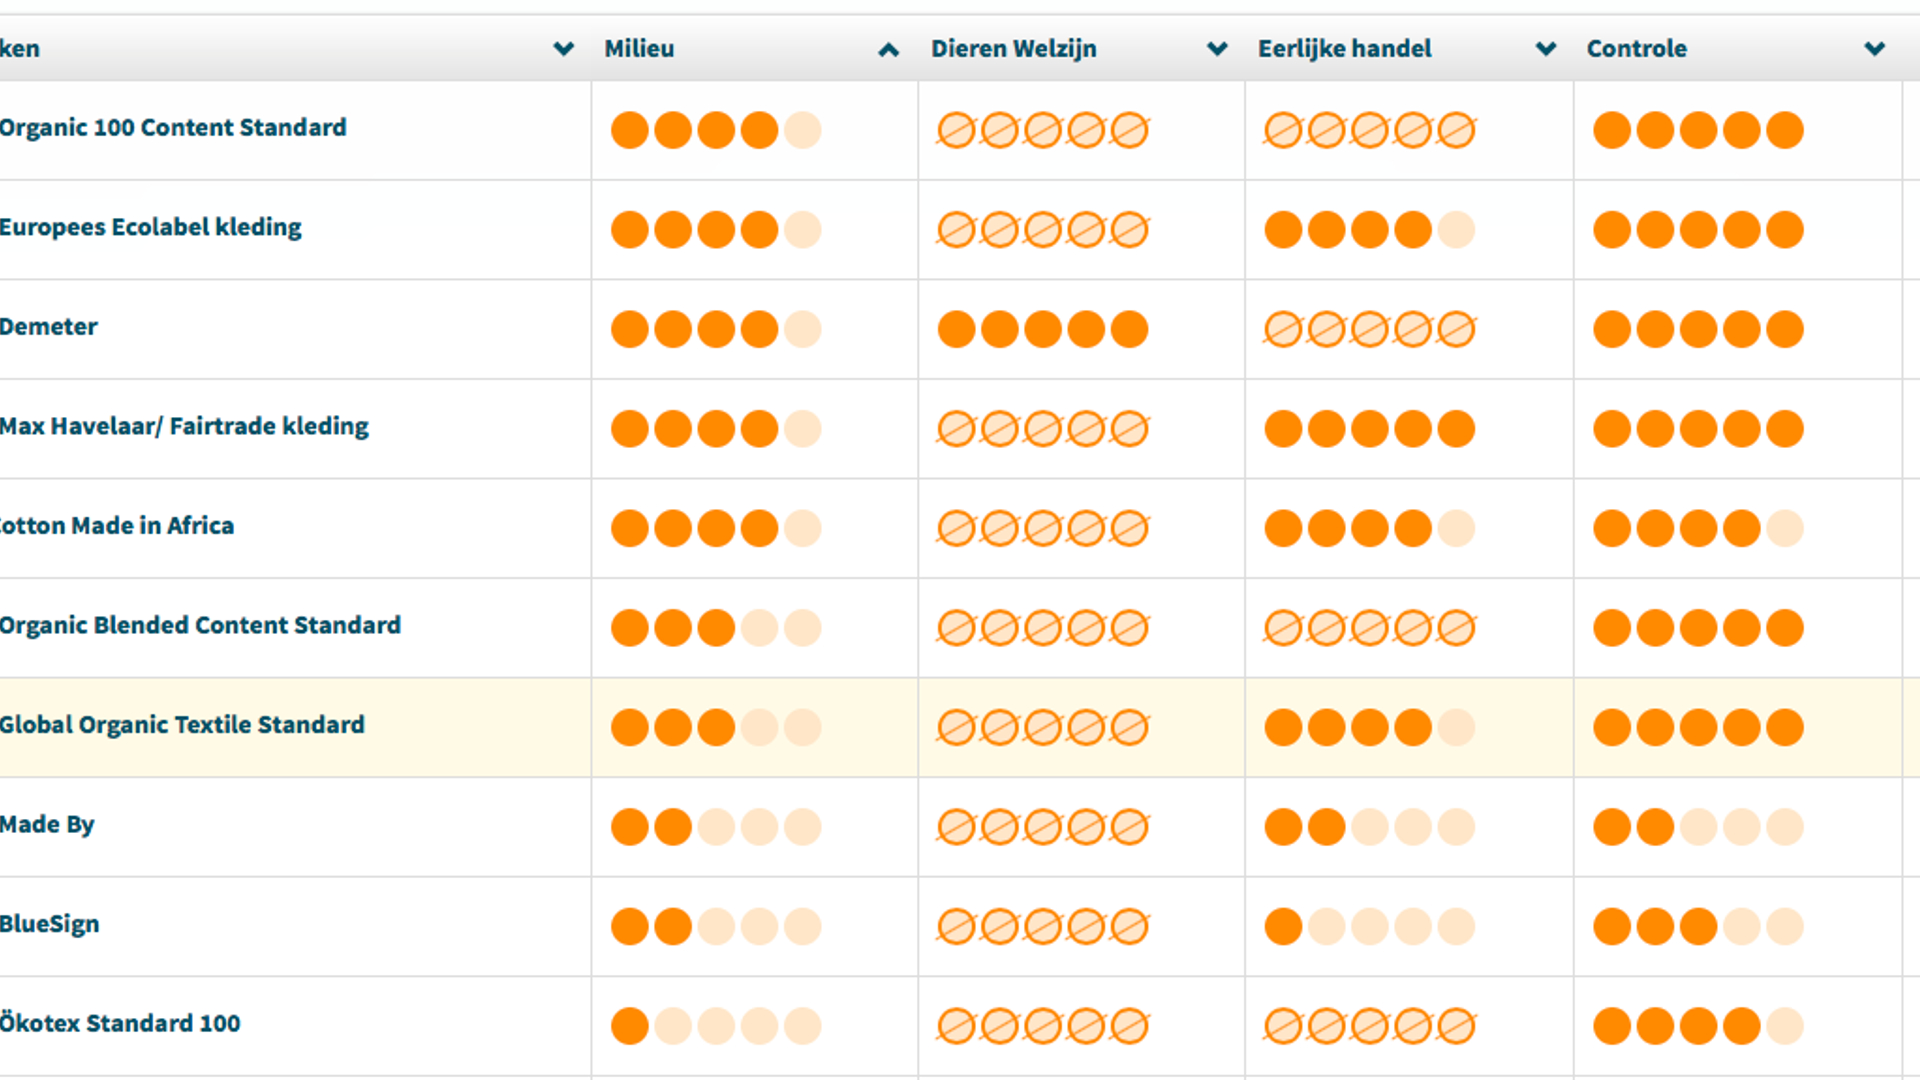The height and width of the screenshot is (1080, 1920).
Task: Open Organic 100 Content Standard label
Action: click(x=173, y=128)
